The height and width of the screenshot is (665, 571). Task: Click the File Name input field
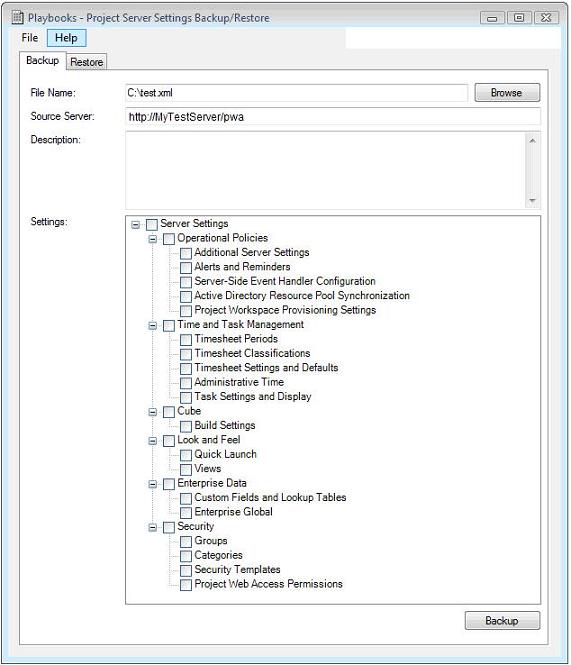tap(297, 92)
